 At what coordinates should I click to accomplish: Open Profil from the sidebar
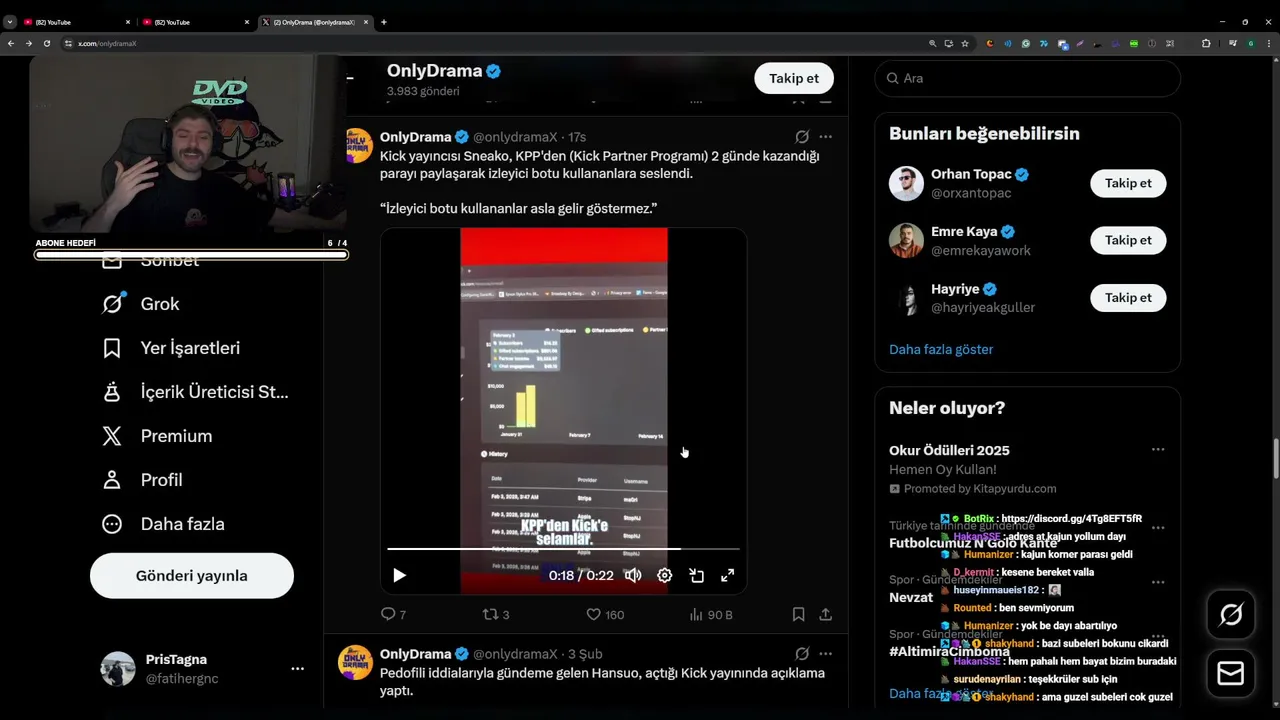click(142, 480)
